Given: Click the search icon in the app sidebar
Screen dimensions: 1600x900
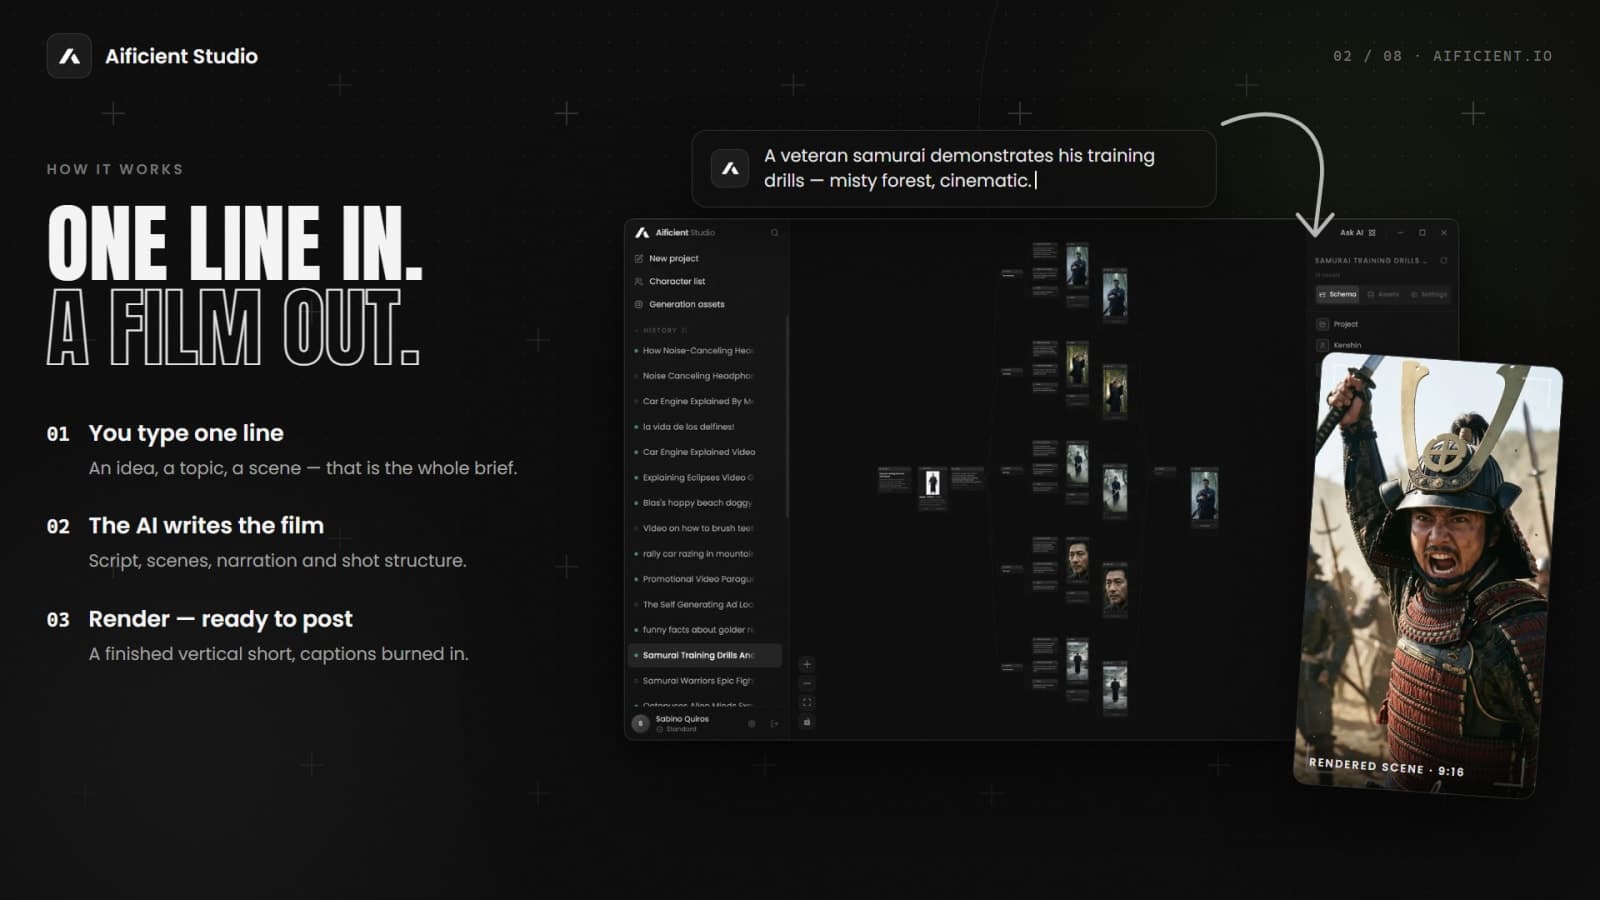Looking at the screenshot, I should pyautogui.click(x=774, y=233).
